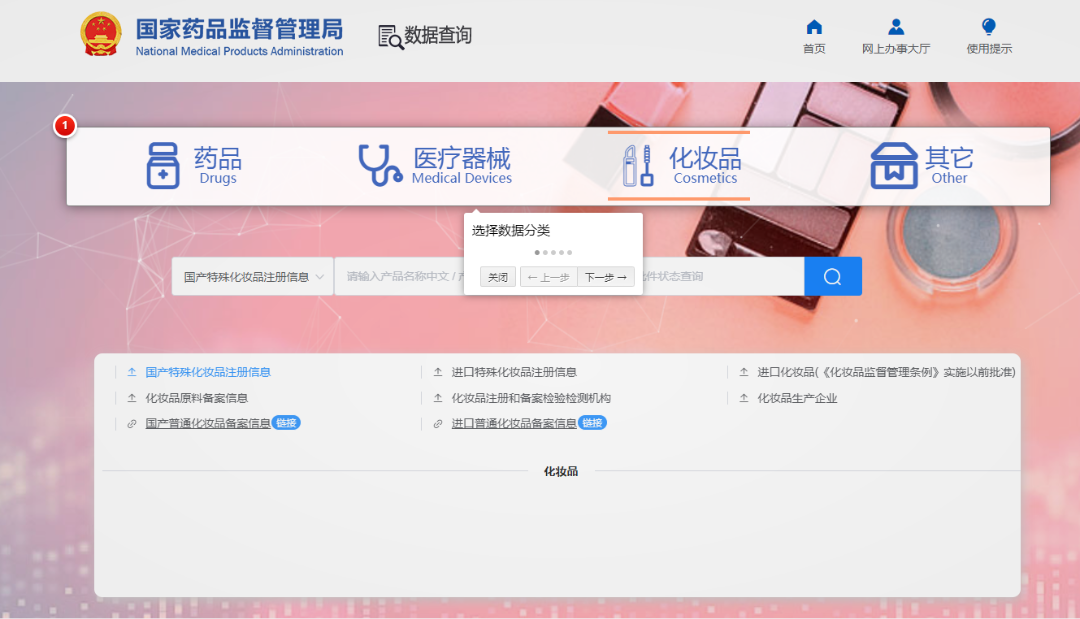Click the 使用提示 lightbulb icon
Image resolution: width=1080 pixels, height=619 pixels.
click(x=988, y=27)
